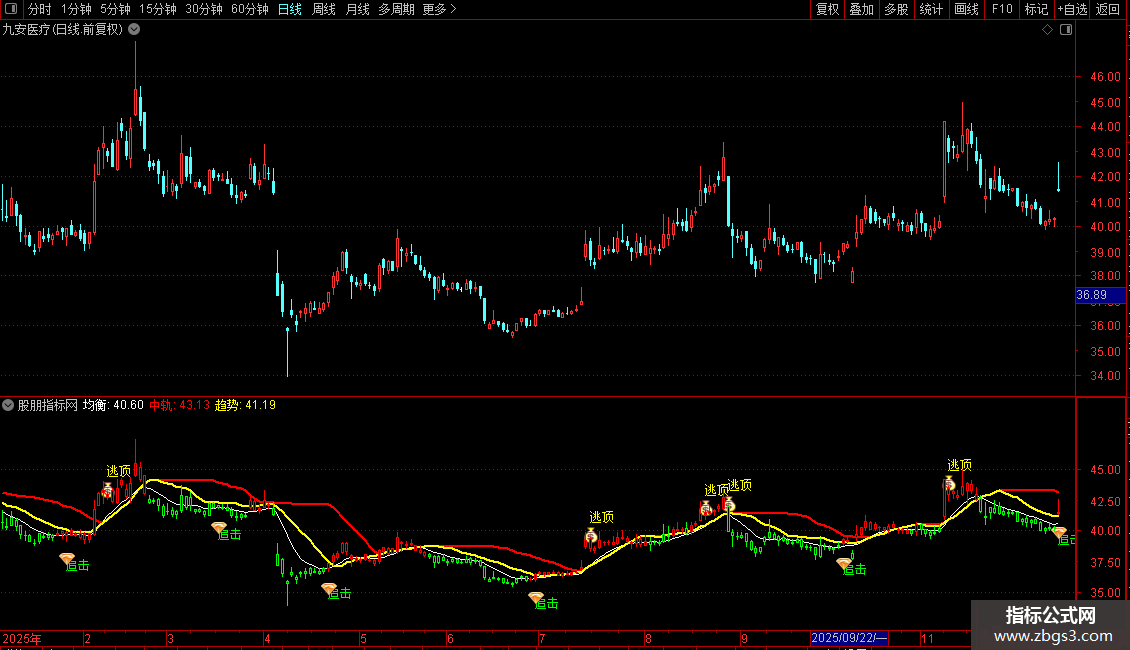Viewport: 1130px width, 650px height.
Task: Click the 2025年 label on time axis
Action: pos(22,638)
